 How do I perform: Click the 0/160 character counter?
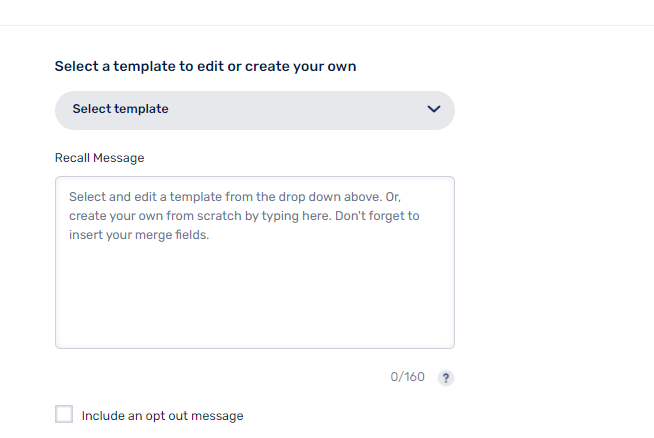407,378
